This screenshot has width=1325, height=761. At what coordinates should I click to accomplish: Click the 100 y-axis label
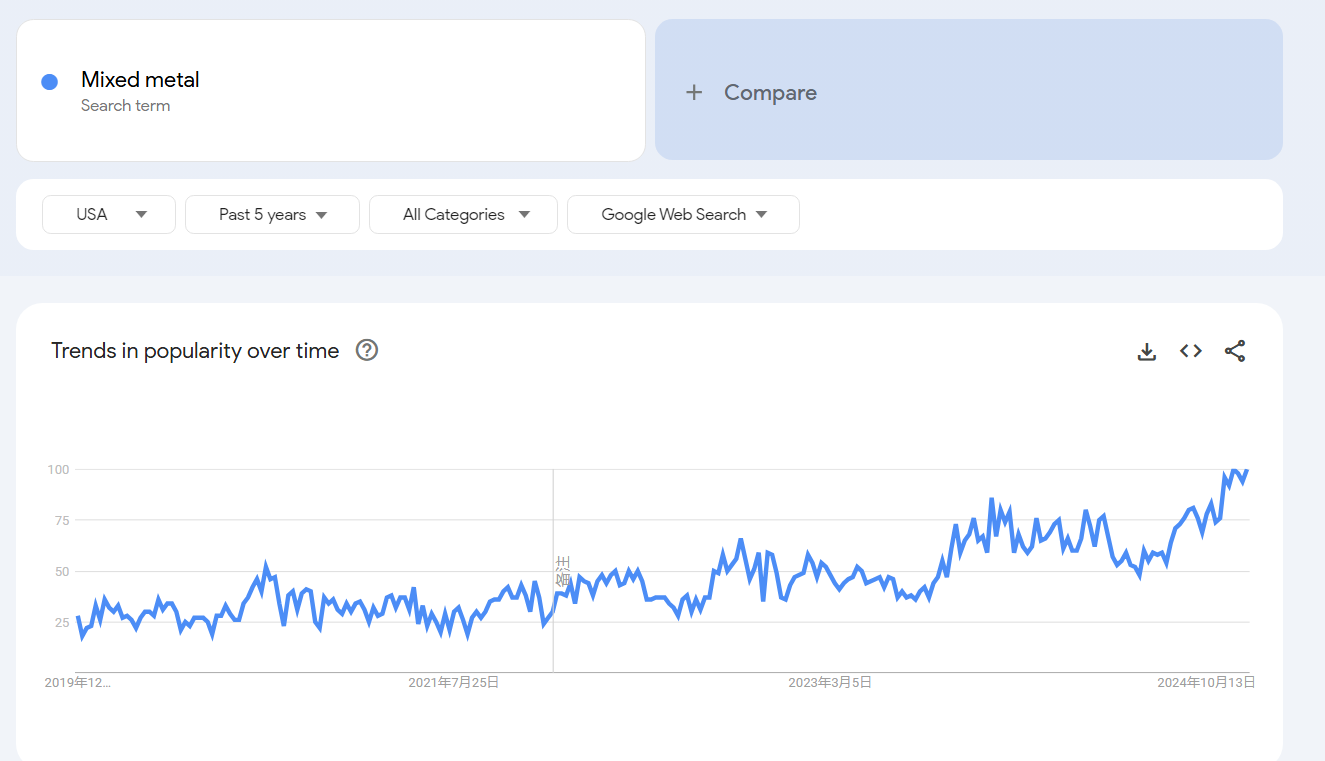(x=57, y=469)
